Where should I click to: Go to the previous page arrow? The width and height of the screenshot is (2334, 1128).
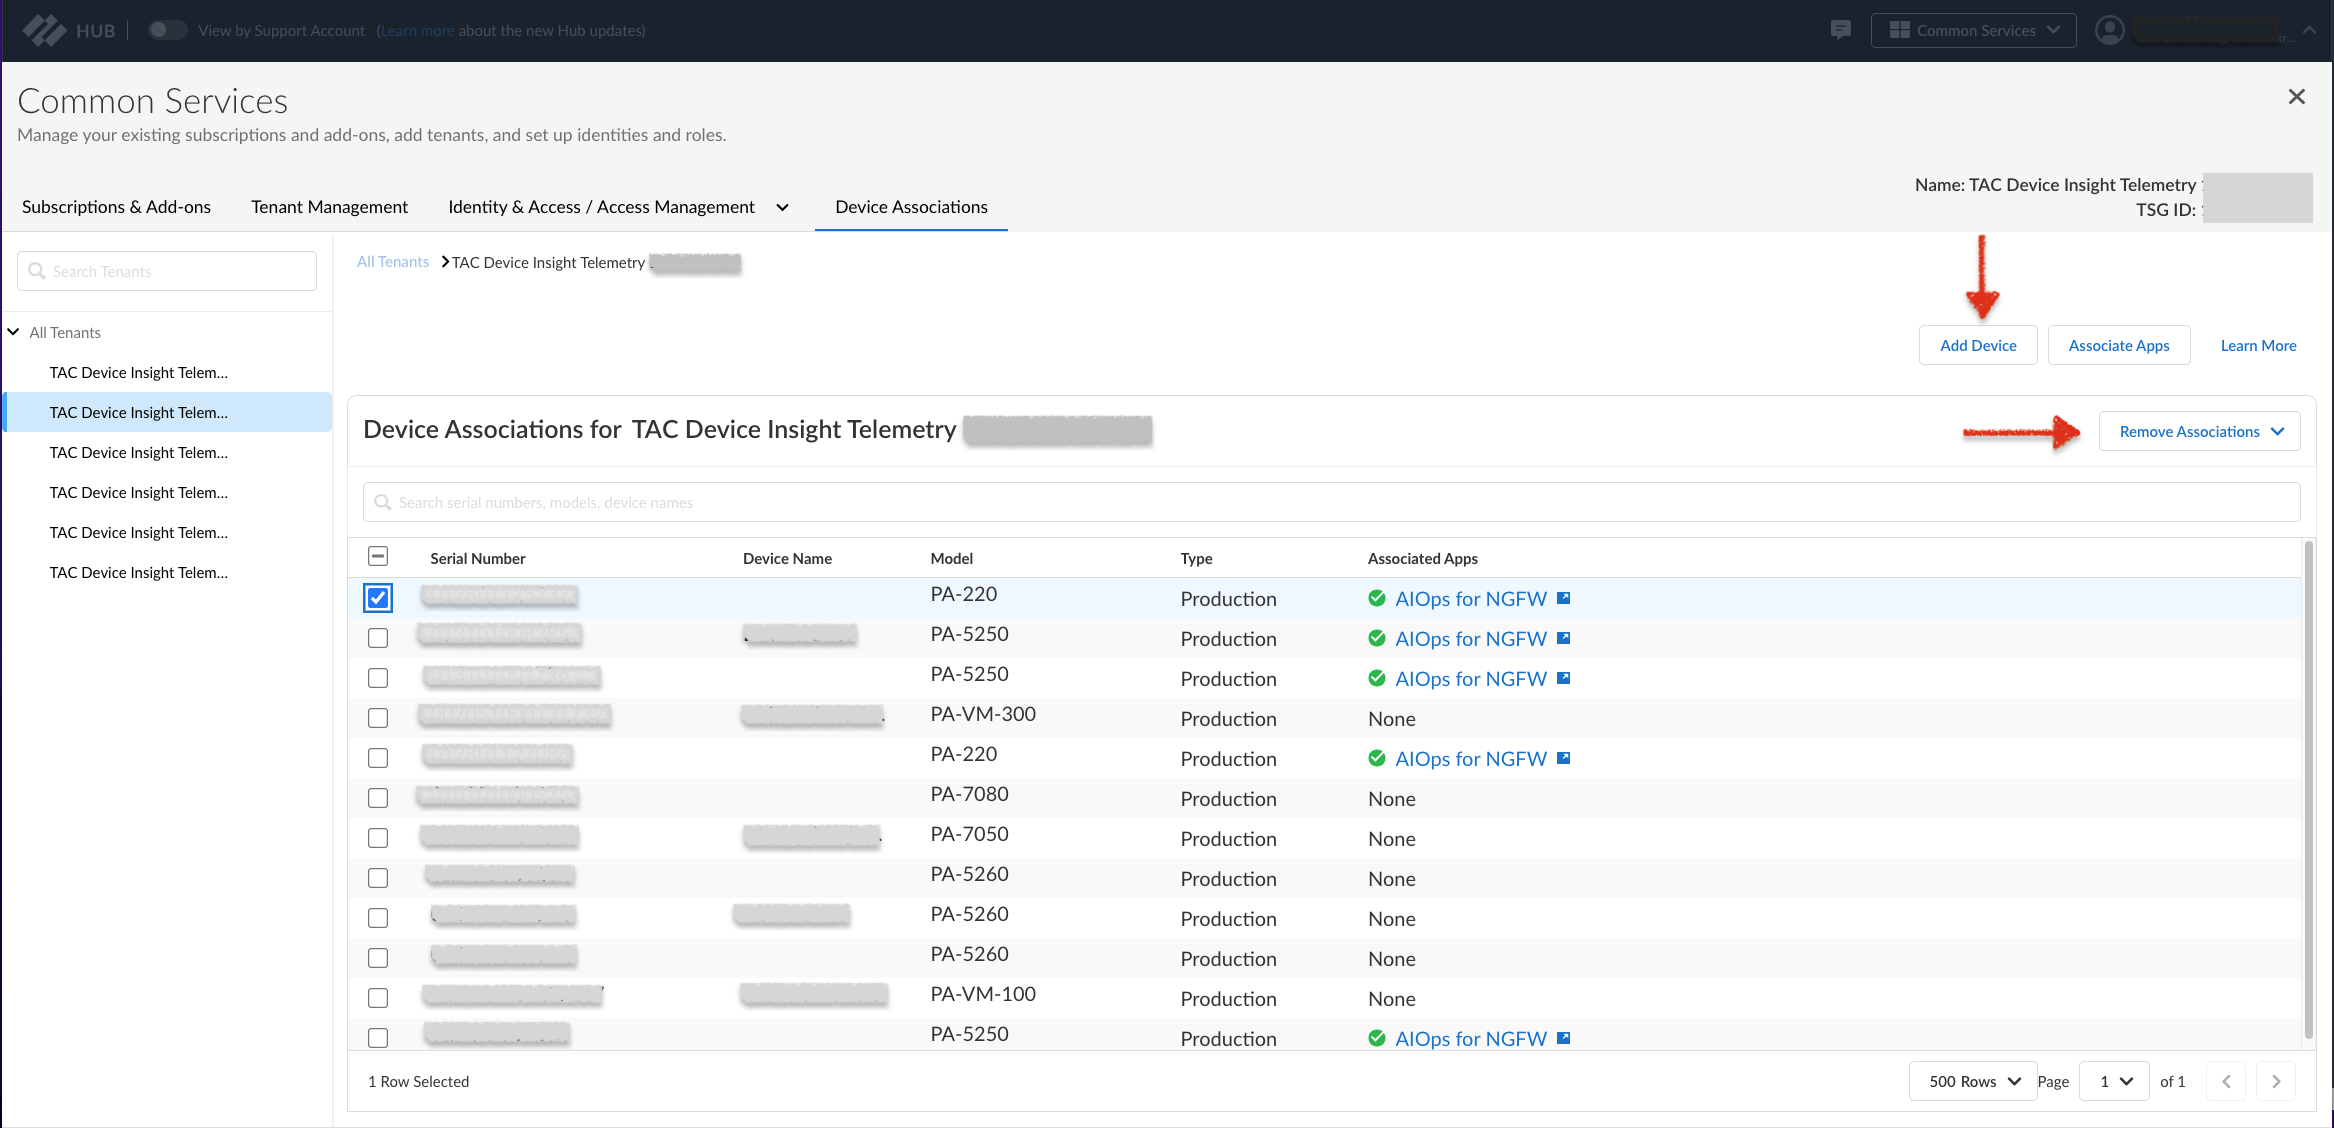pos(2226,1081)
